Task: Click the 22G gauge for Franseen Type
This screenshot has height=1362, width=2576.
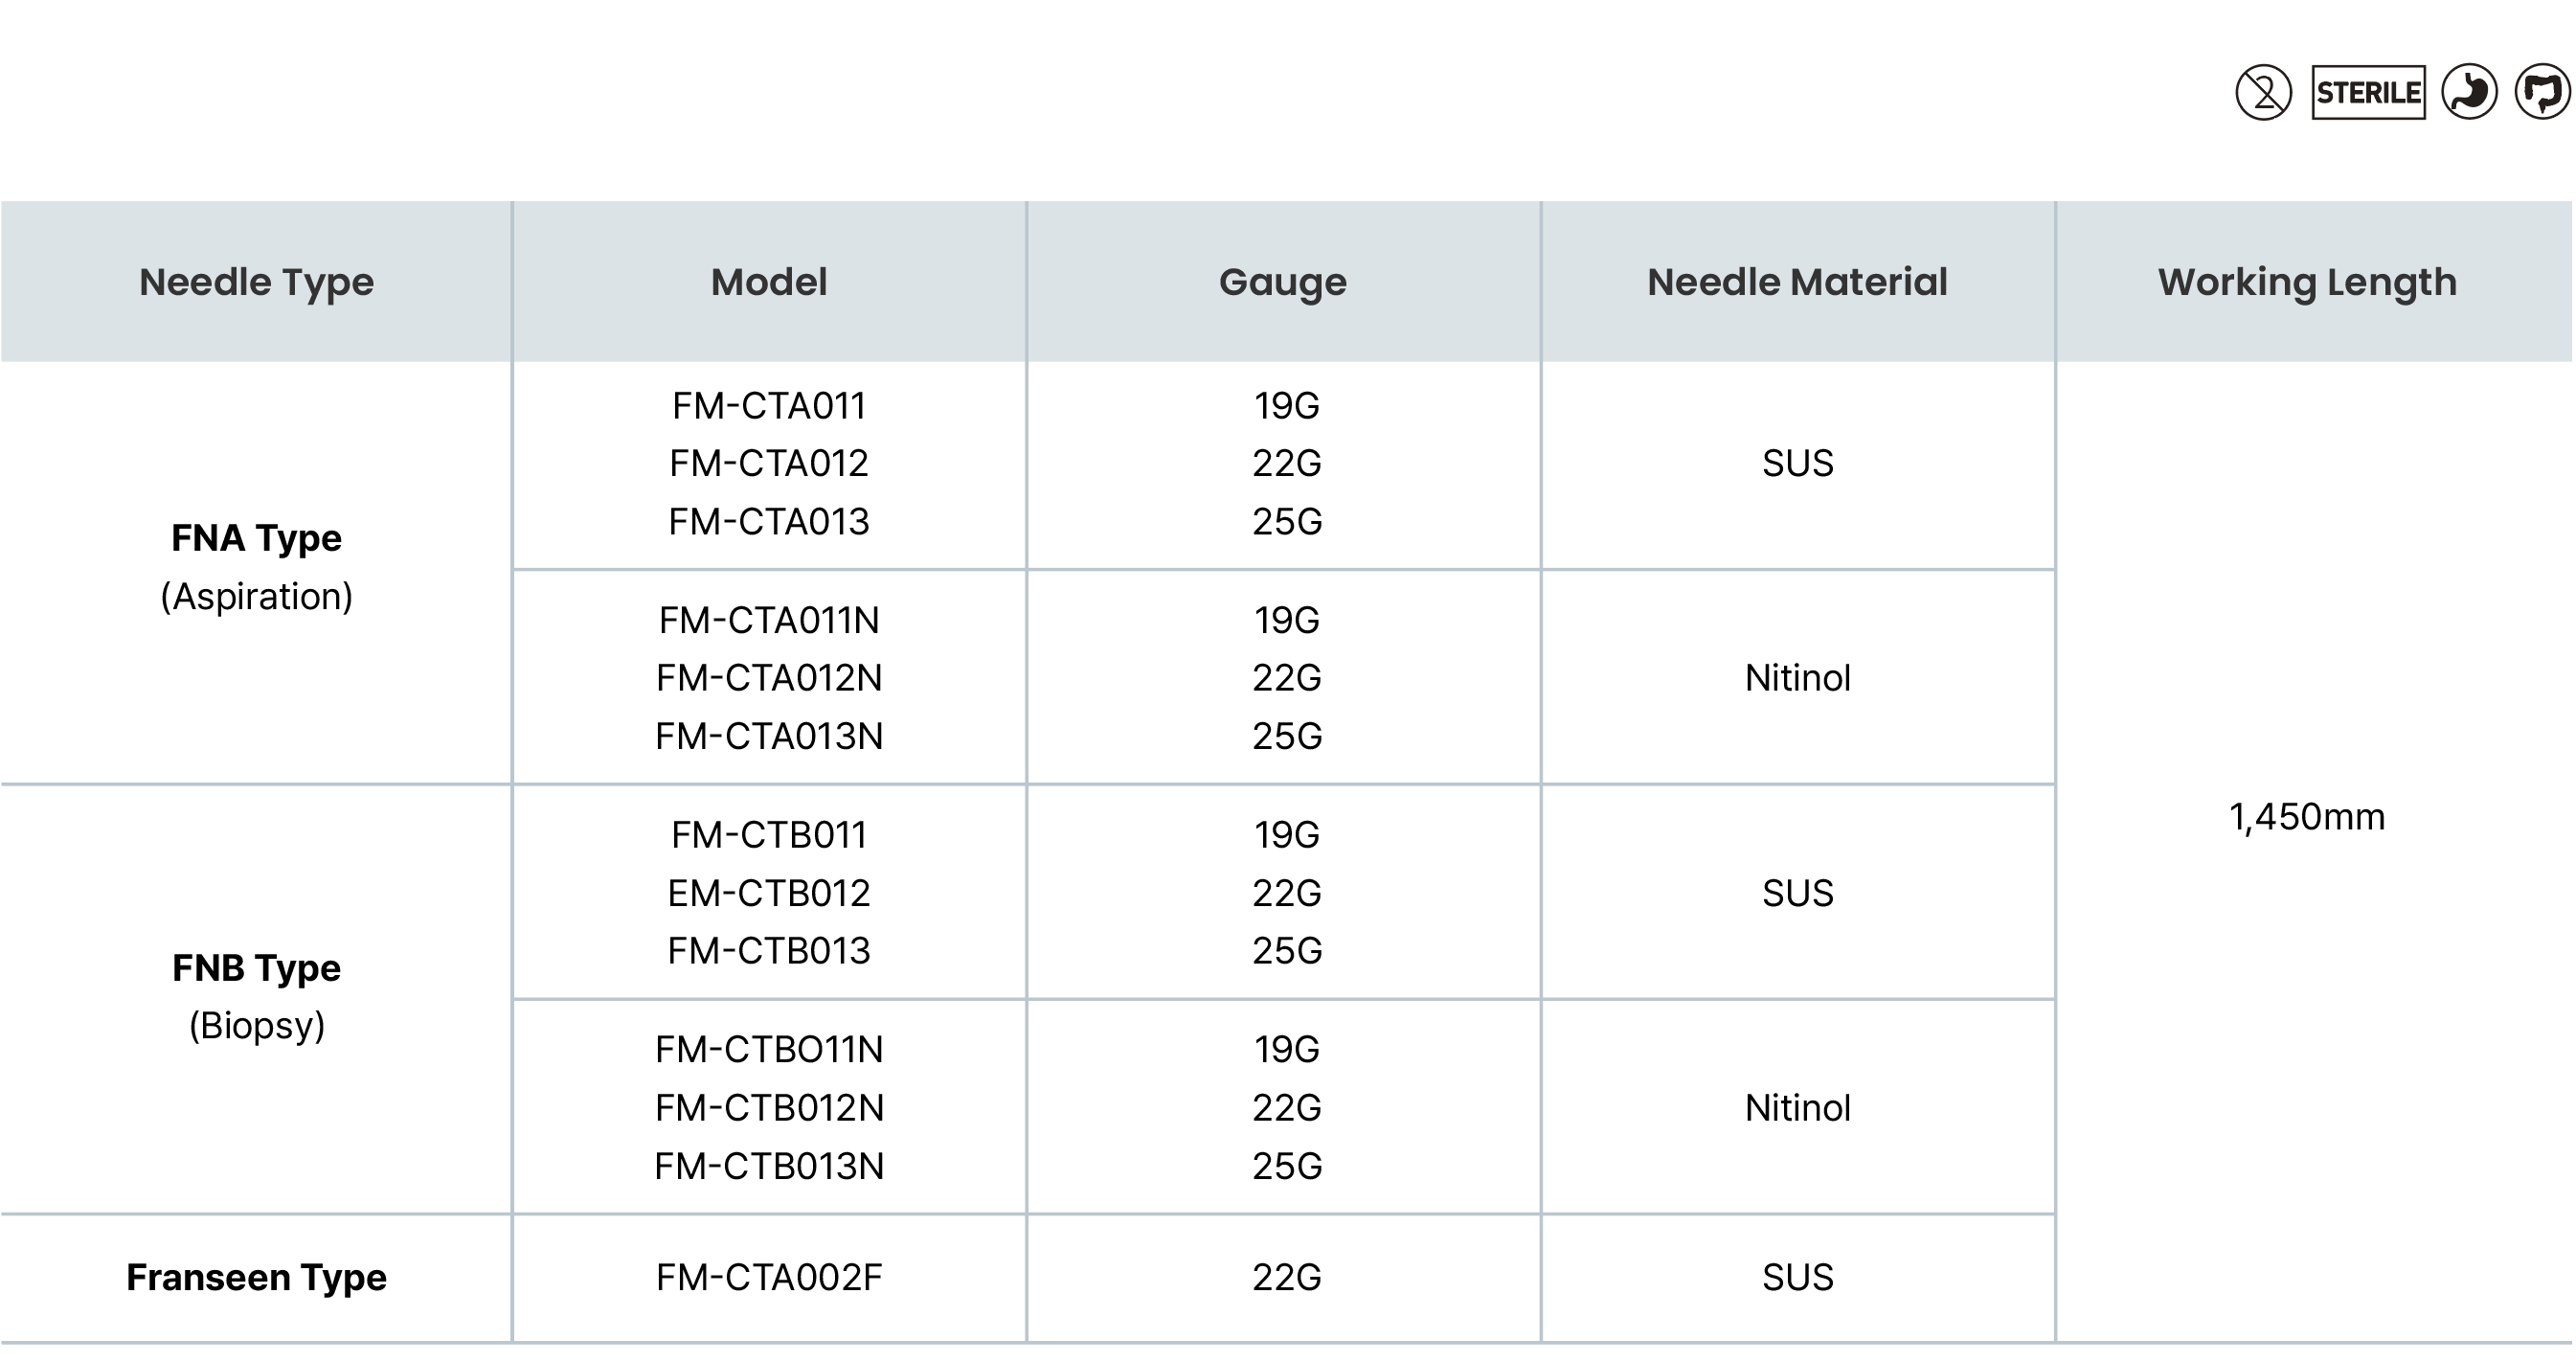Action: click(1287, 1278)
